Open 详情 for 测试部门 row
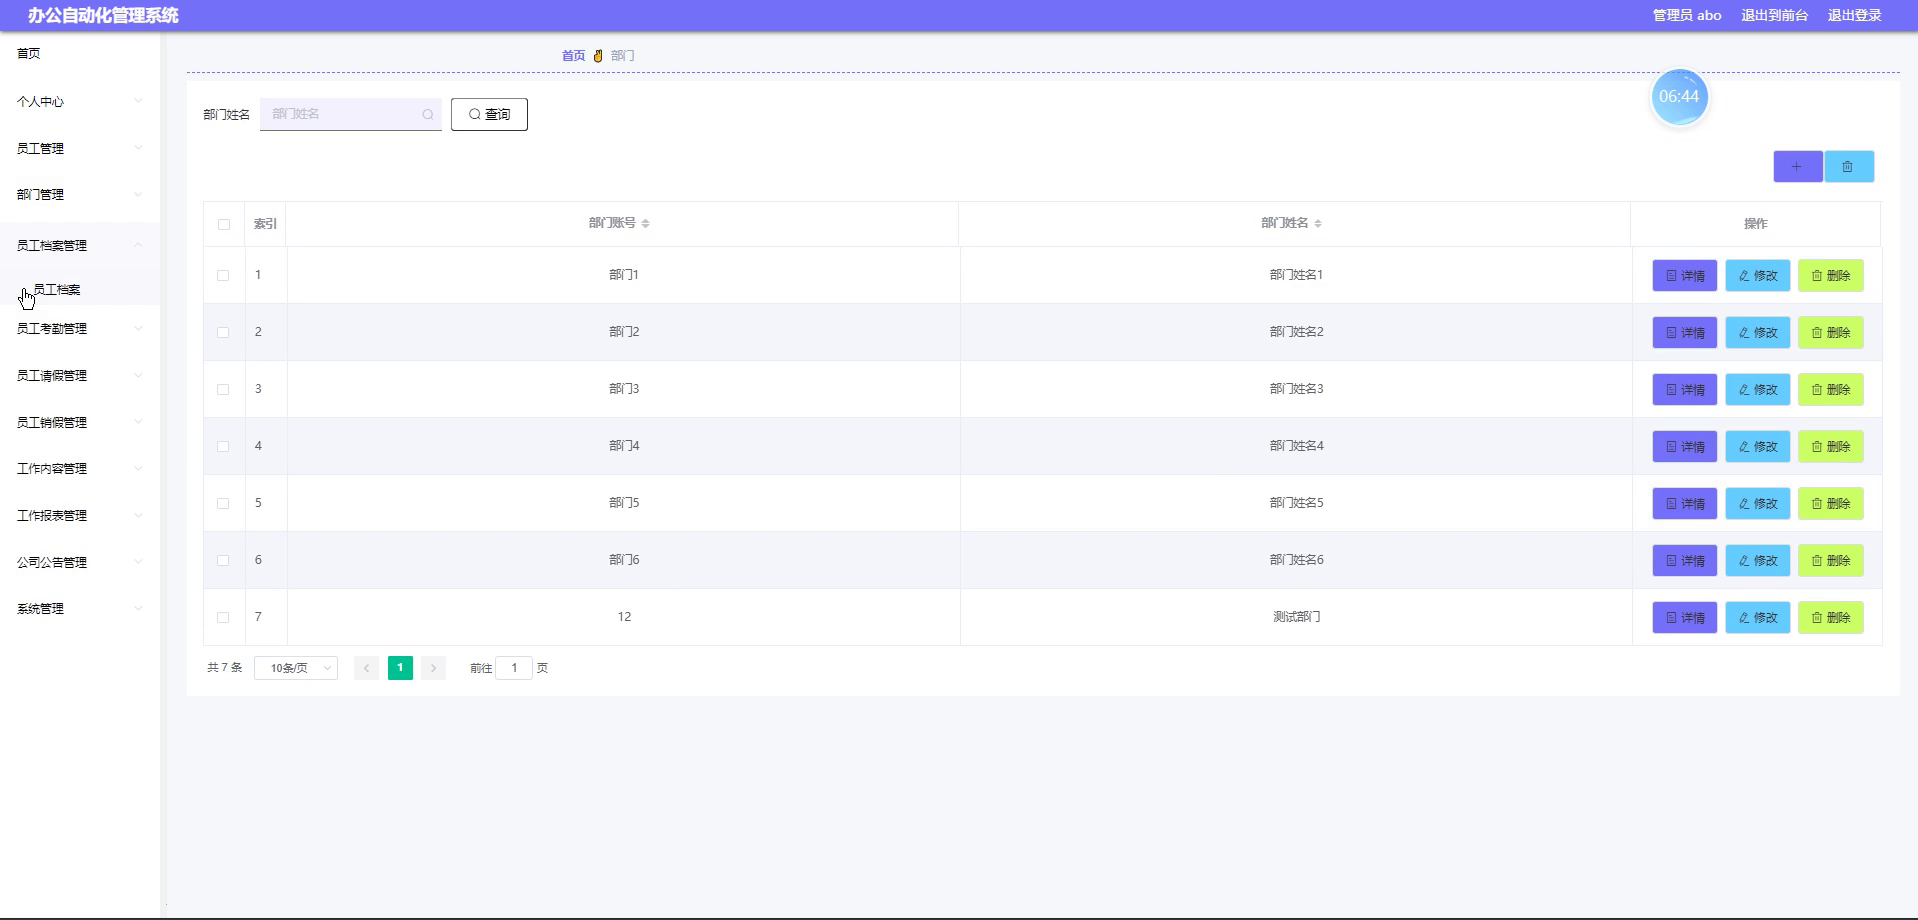Screen dimensions: 1918x920 point(1685,618)
